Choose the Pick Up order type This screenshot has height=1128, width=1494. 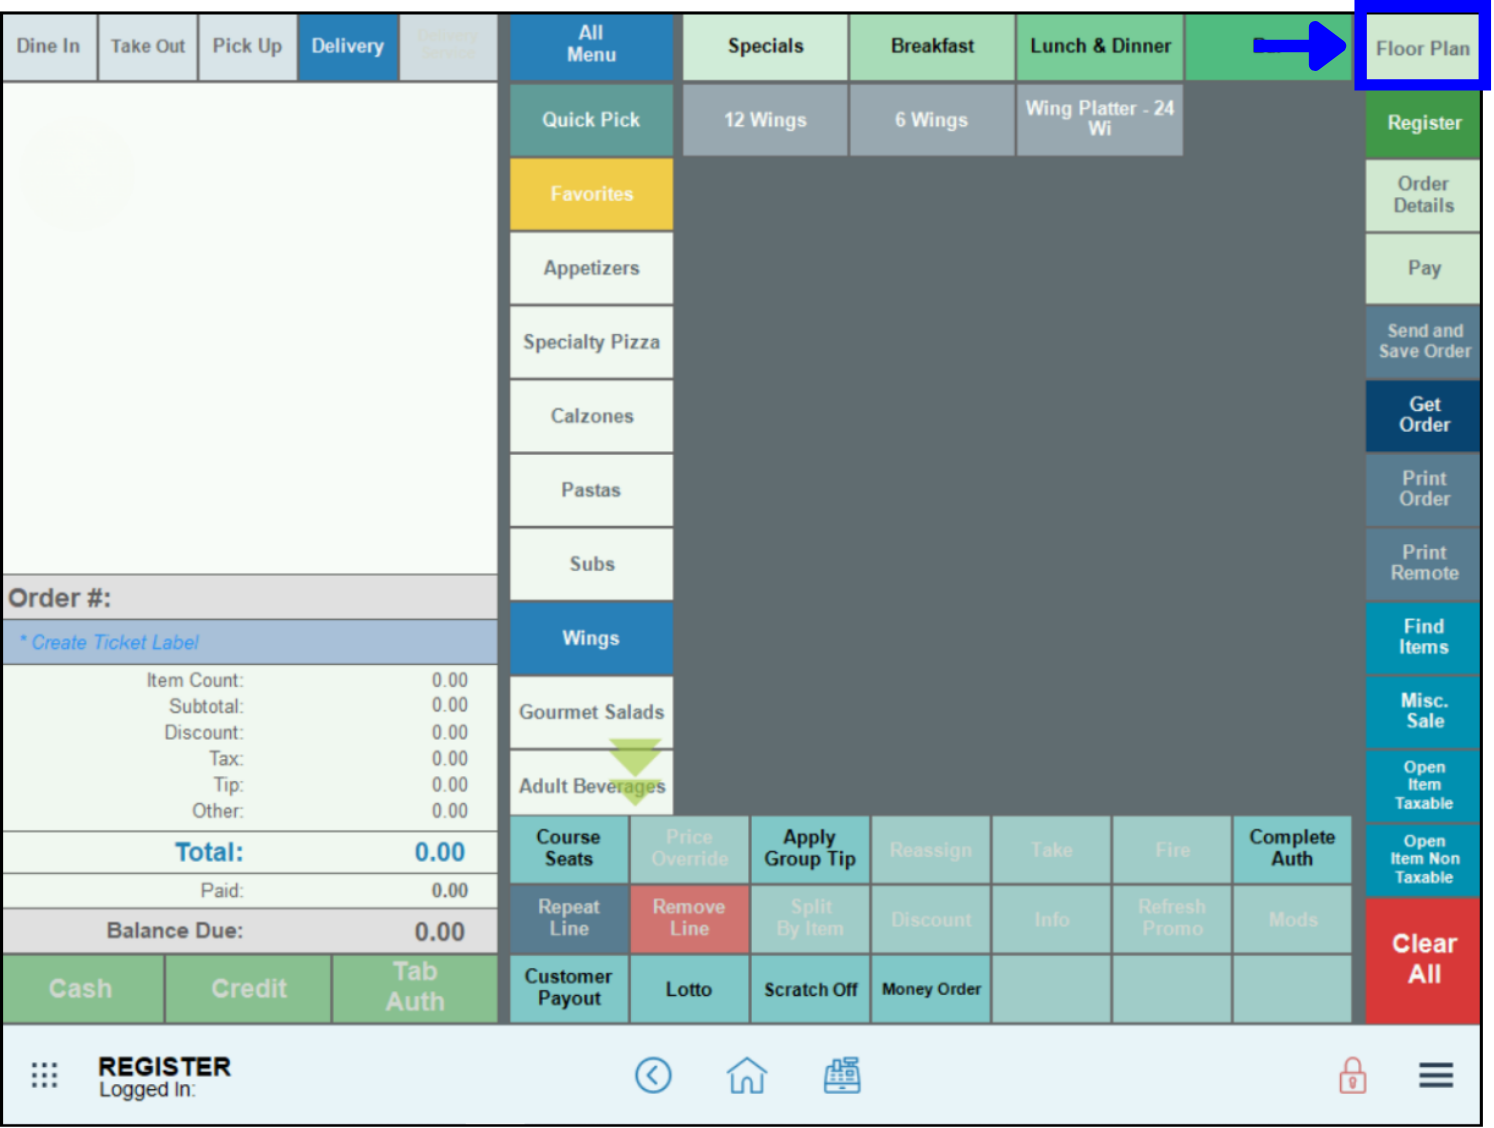pyautogui.click(x=247, y=46)
